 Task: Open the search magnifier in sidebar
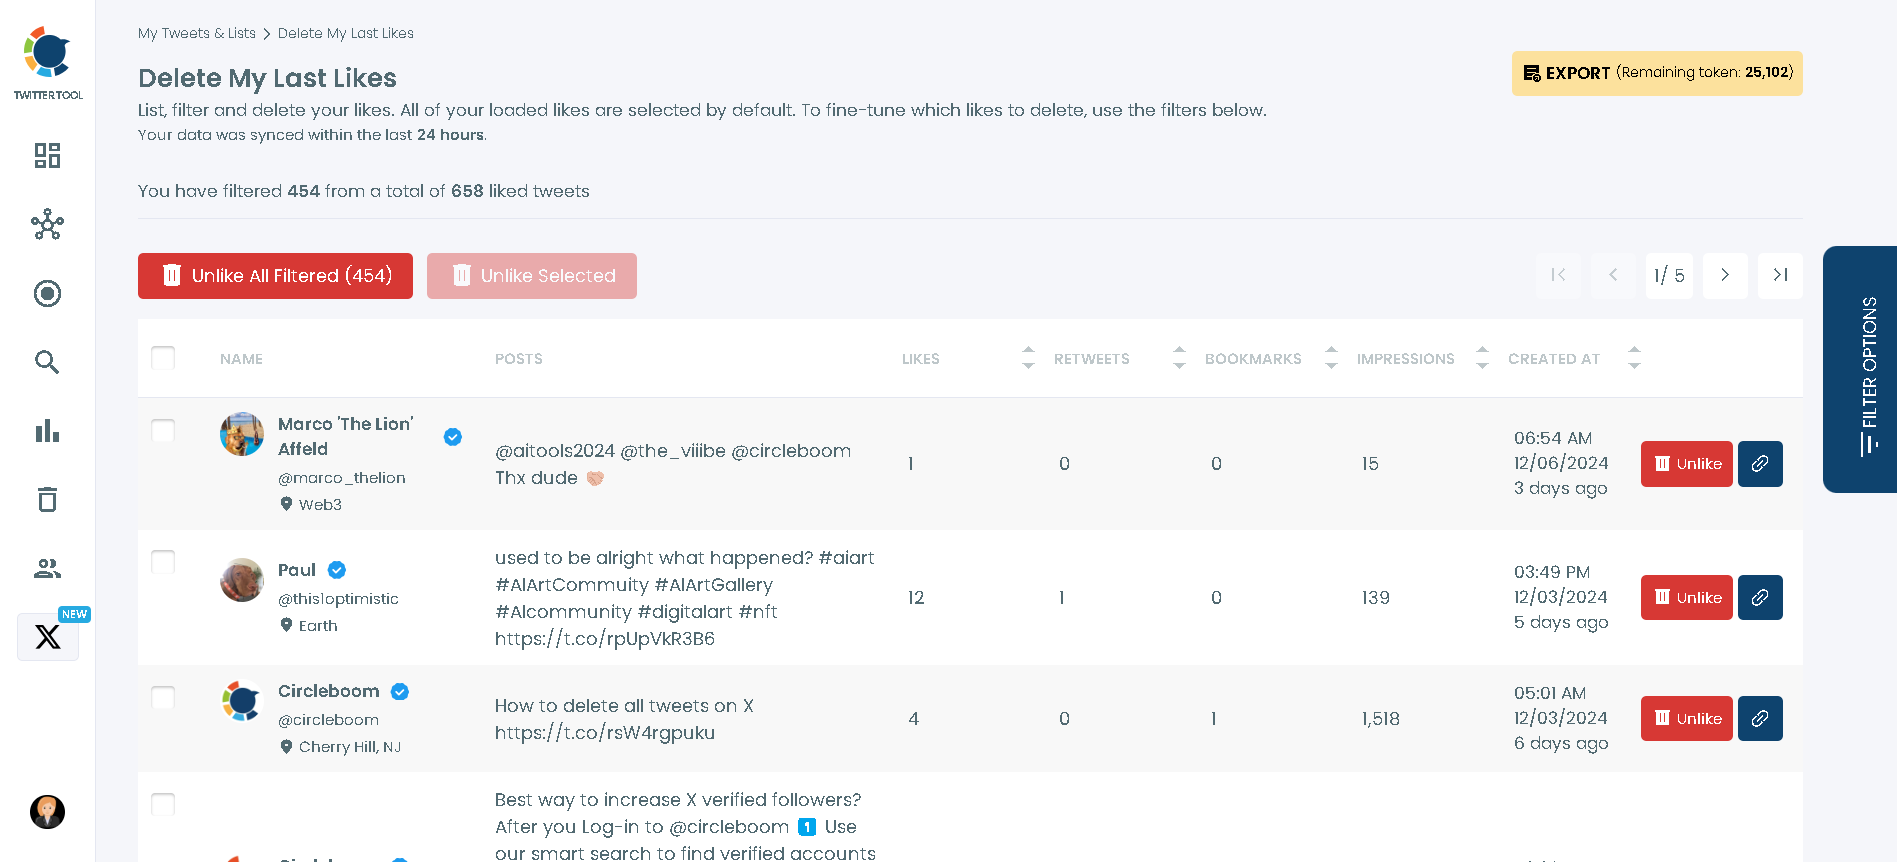[47, 362]
